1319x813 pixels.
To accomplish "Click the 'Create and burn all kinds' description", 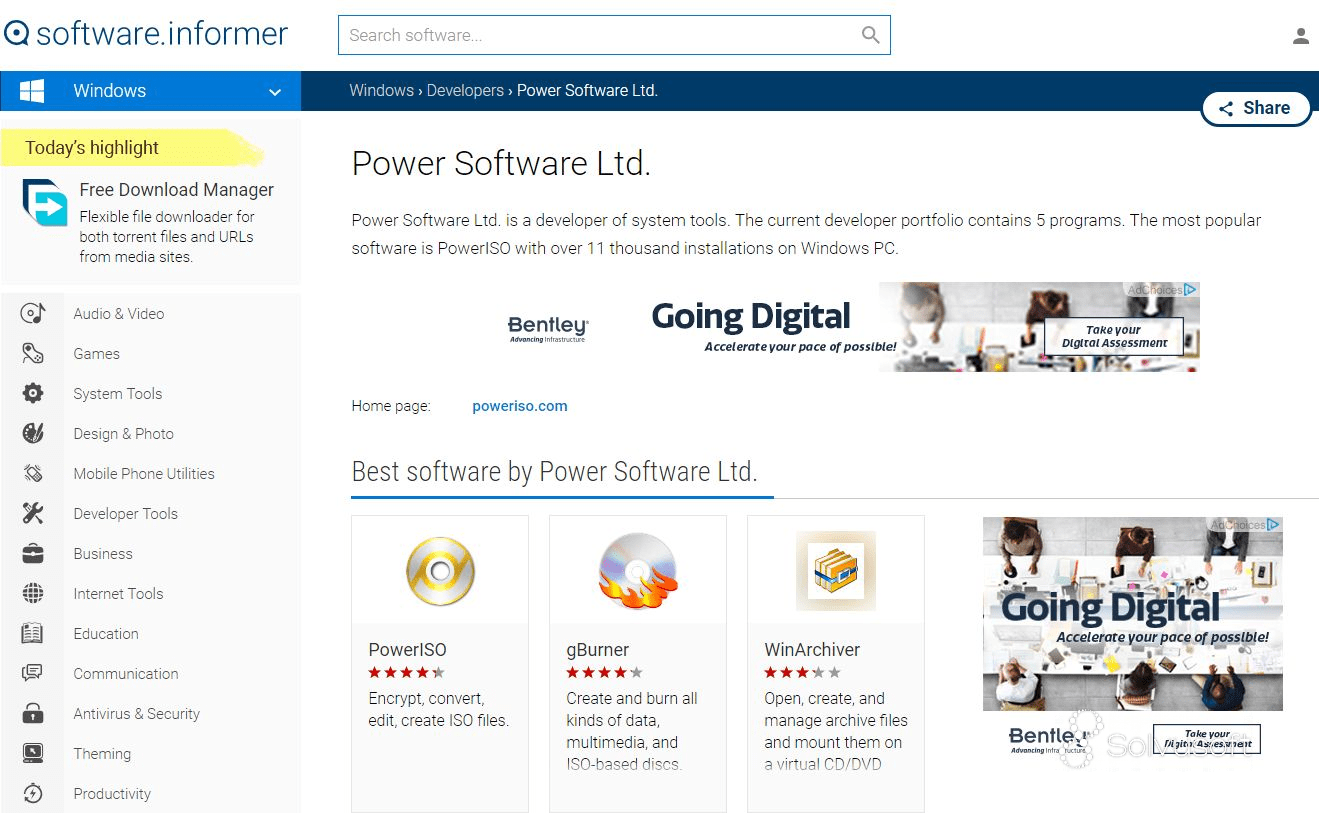I will (632, 731).
